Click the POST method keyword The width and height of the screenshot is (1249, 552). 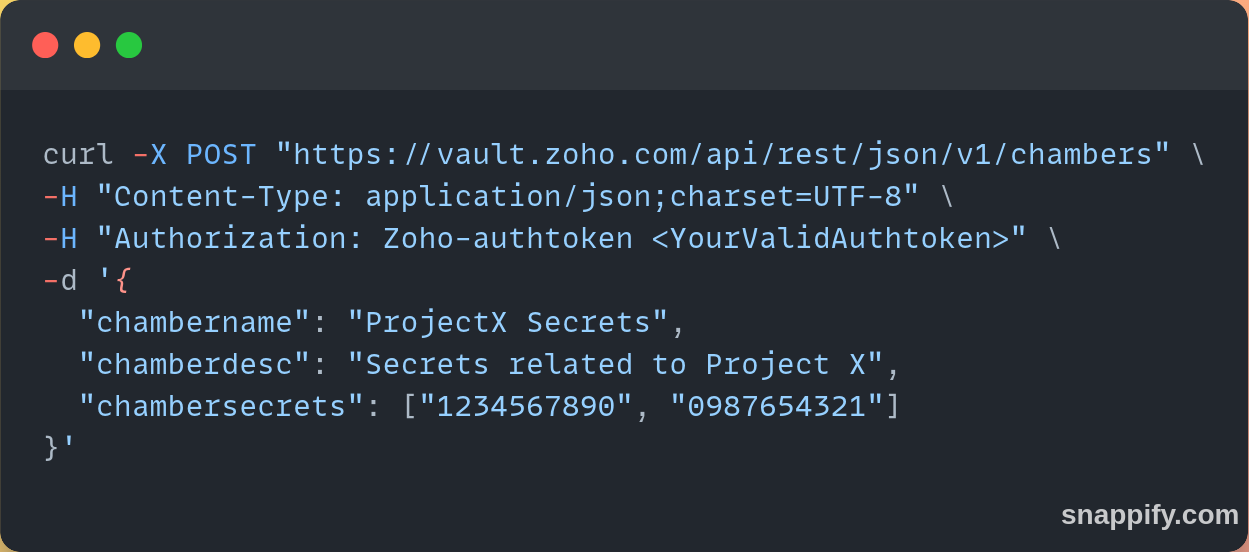point(221,155)
